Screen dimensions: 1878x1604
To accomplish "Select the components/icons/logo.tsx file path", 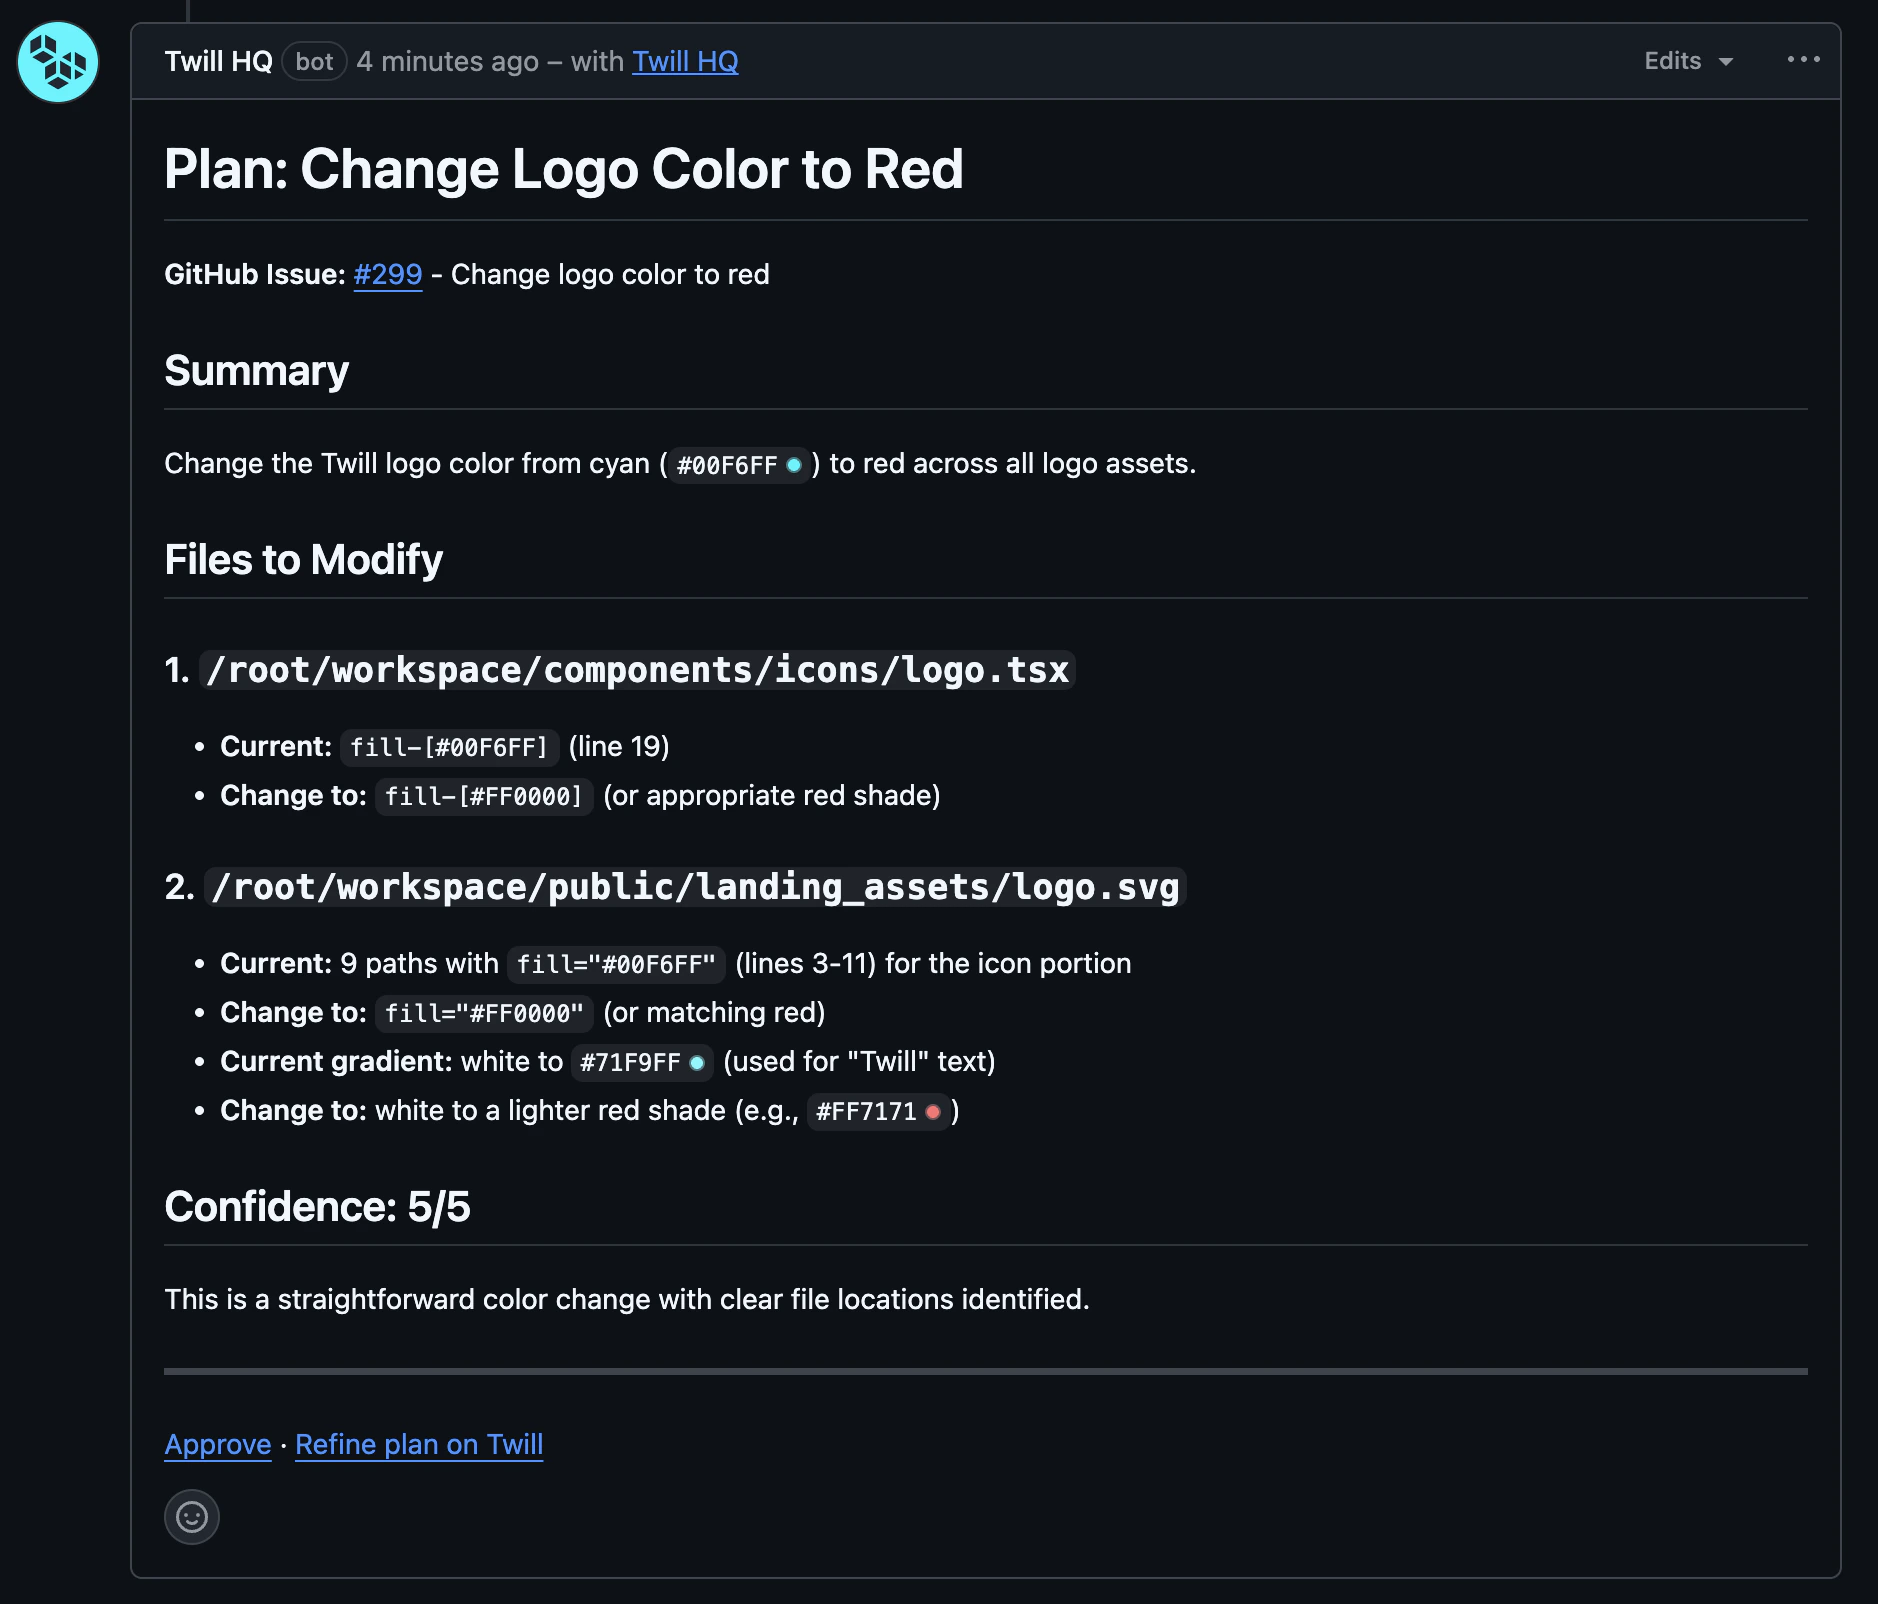I will click(x=638, y=670).
